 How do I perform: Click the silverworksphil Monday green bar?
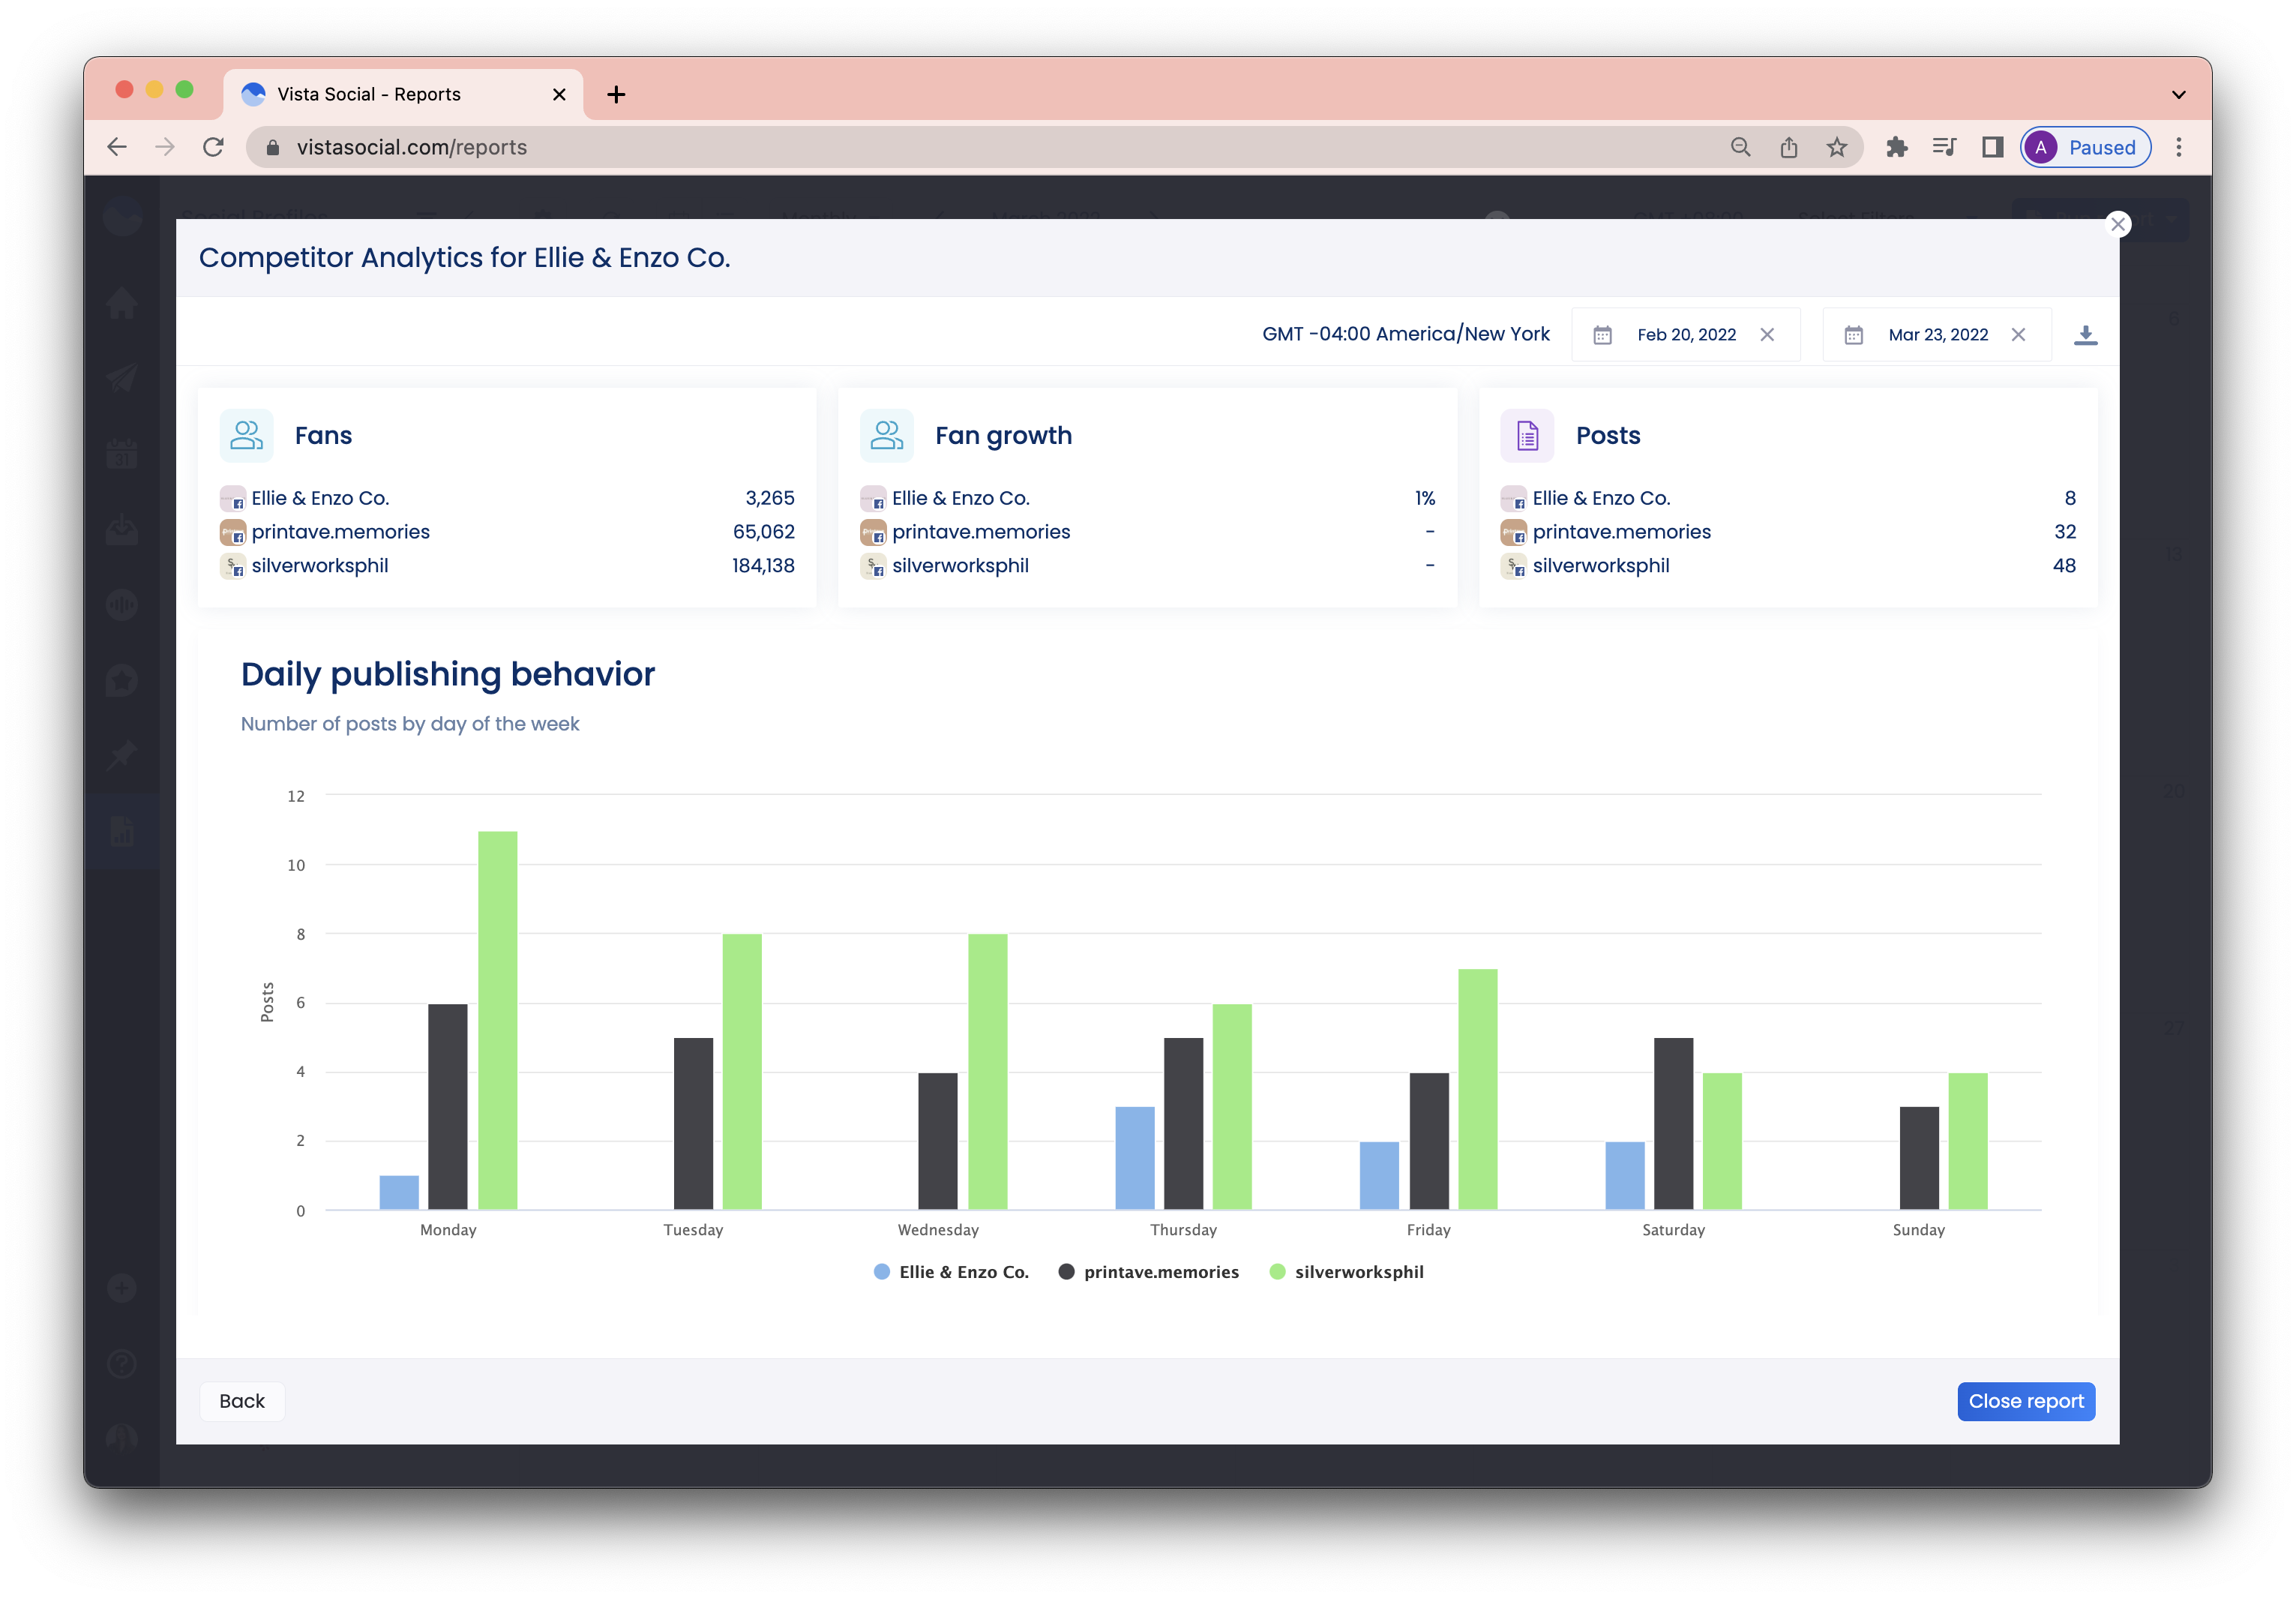(x=497, y=1020)
